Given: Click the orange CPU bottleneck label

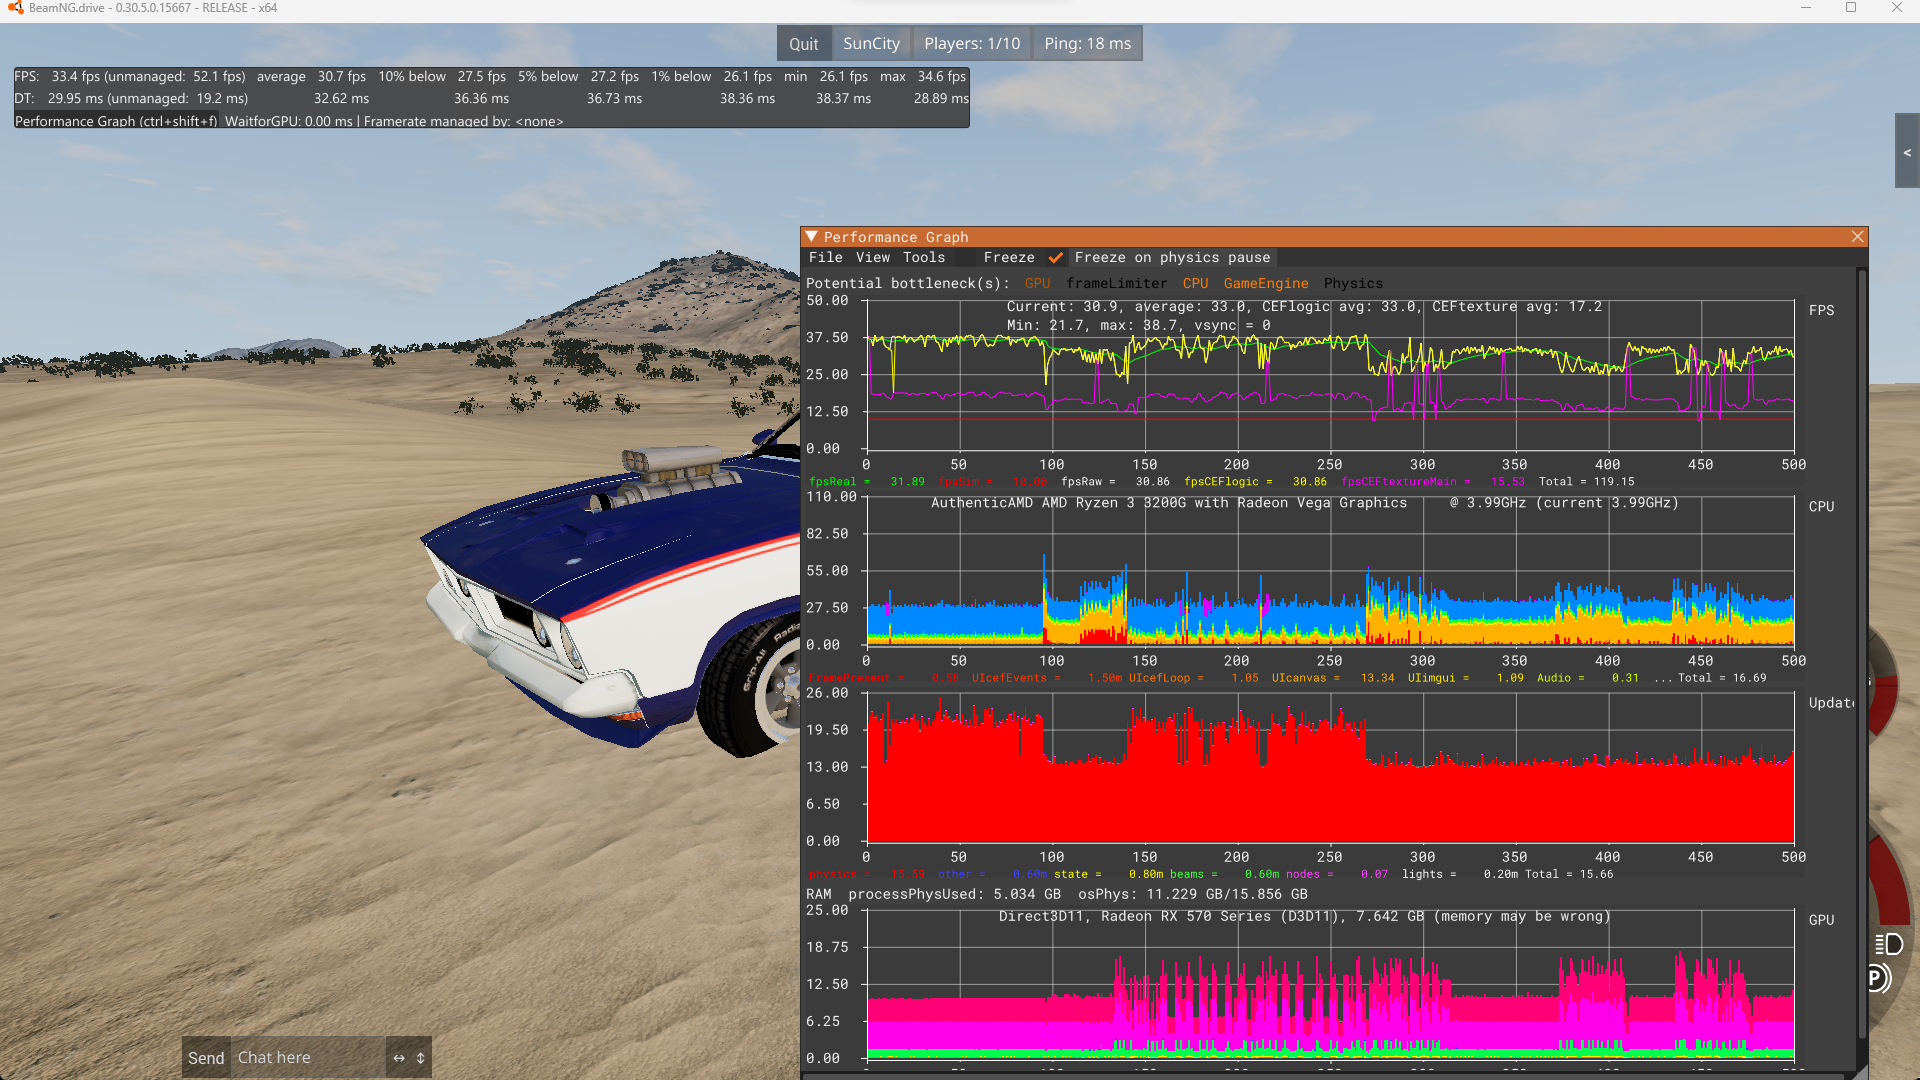Looking at the screenshot, I should point(1195,284).
